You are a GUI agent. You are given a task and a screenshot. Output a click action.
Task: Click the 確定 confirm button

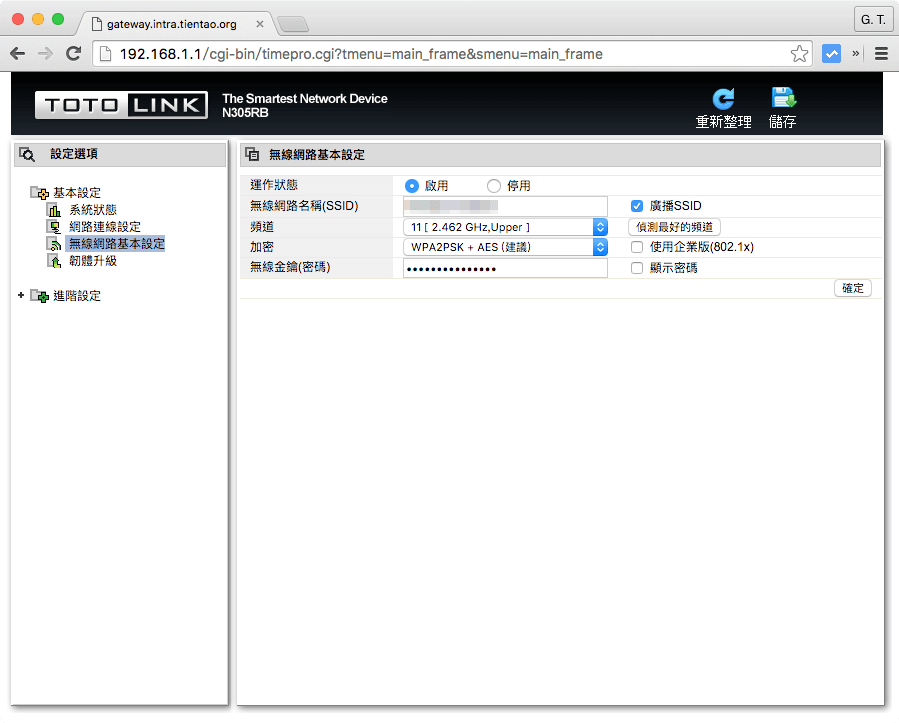[853, 288]
